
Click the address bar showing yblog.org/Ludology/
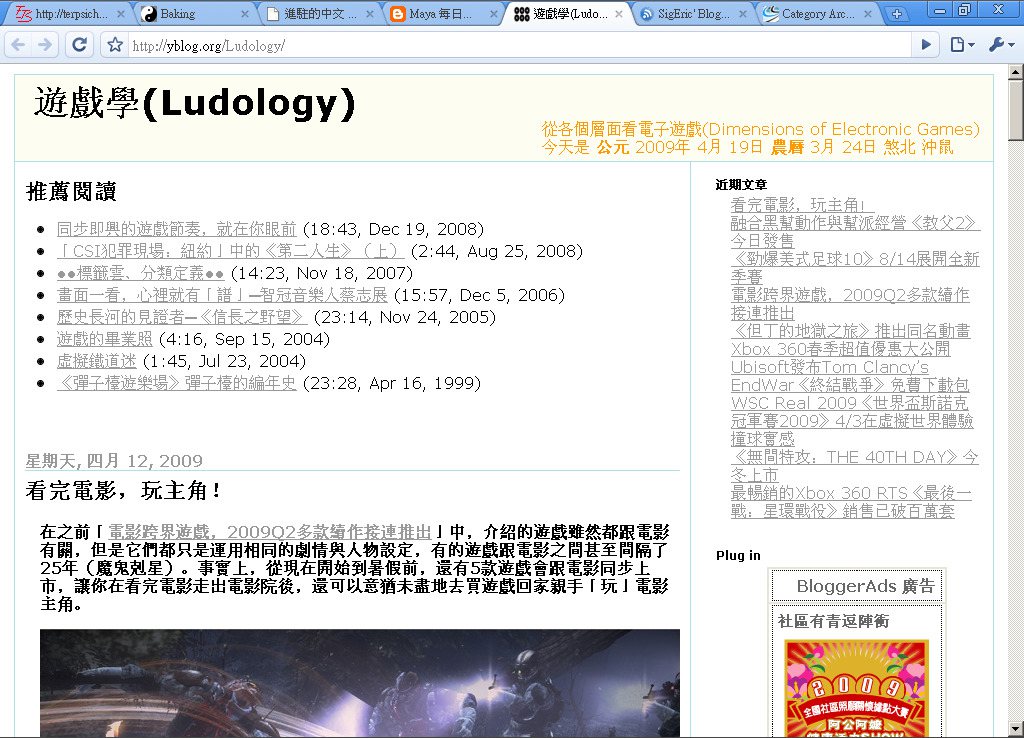(x=519, y=45)
